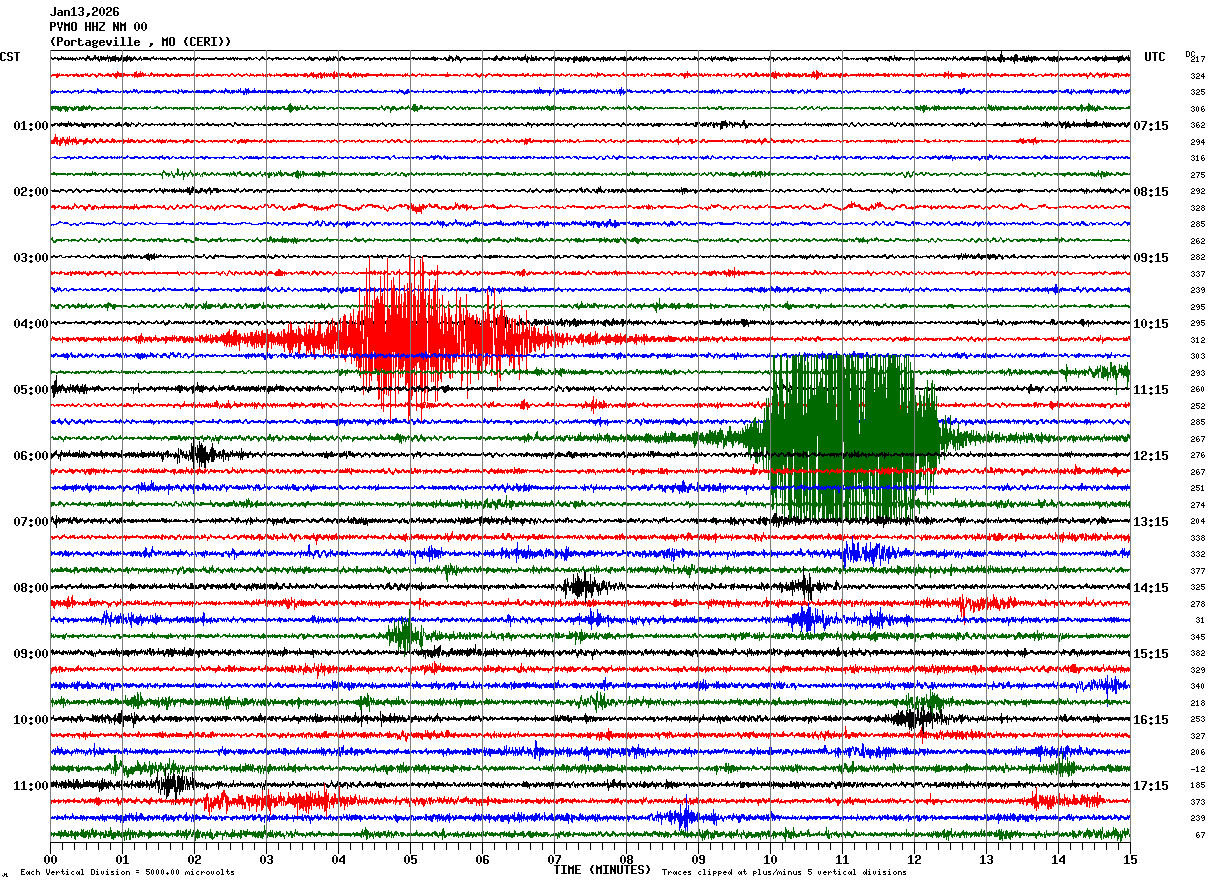Select the 13:15 UTC time marker

pos(1151,522)
